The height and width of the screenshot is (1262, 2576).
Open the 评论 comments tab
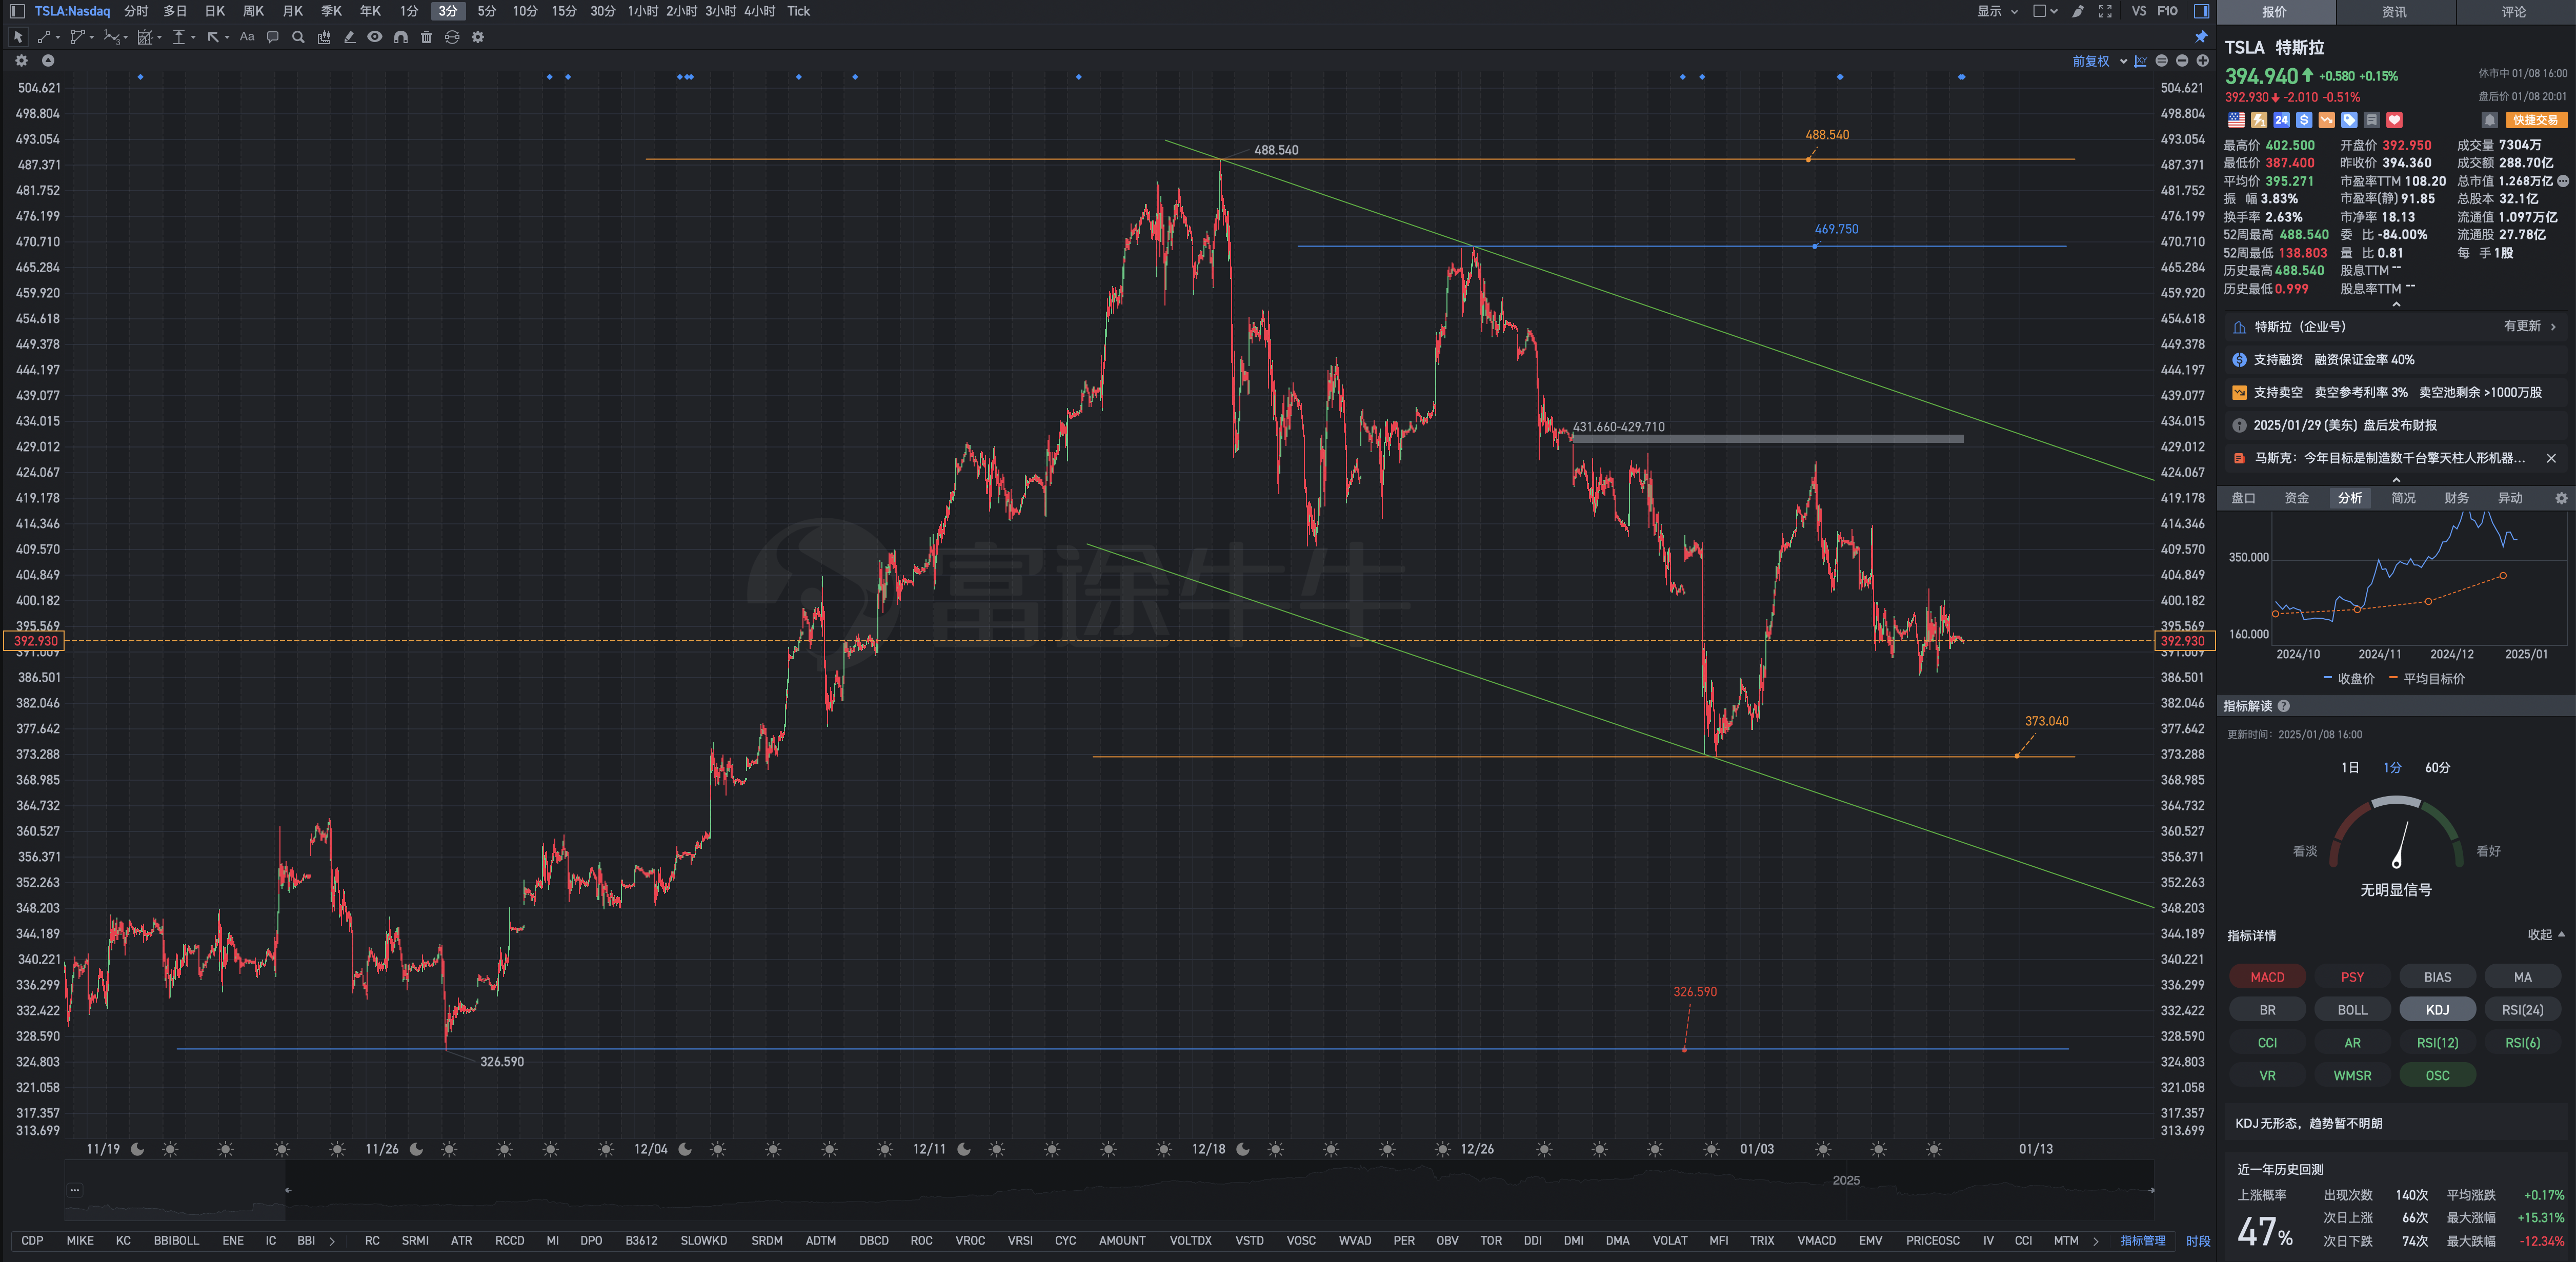tap(2514, 12)
